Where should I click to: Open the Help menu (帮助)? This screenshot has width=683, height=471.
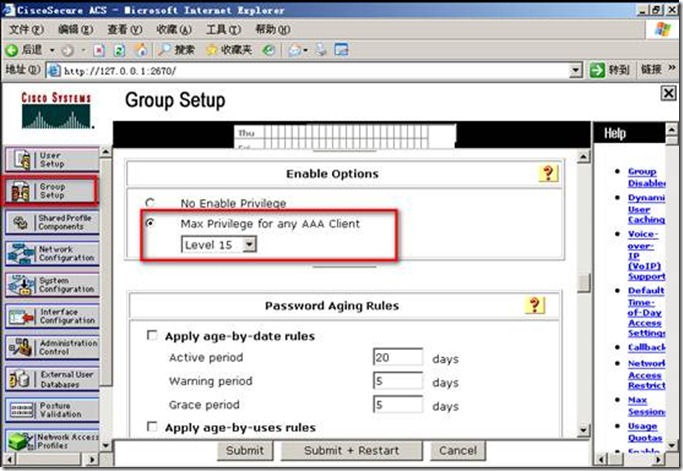point(273,30)
